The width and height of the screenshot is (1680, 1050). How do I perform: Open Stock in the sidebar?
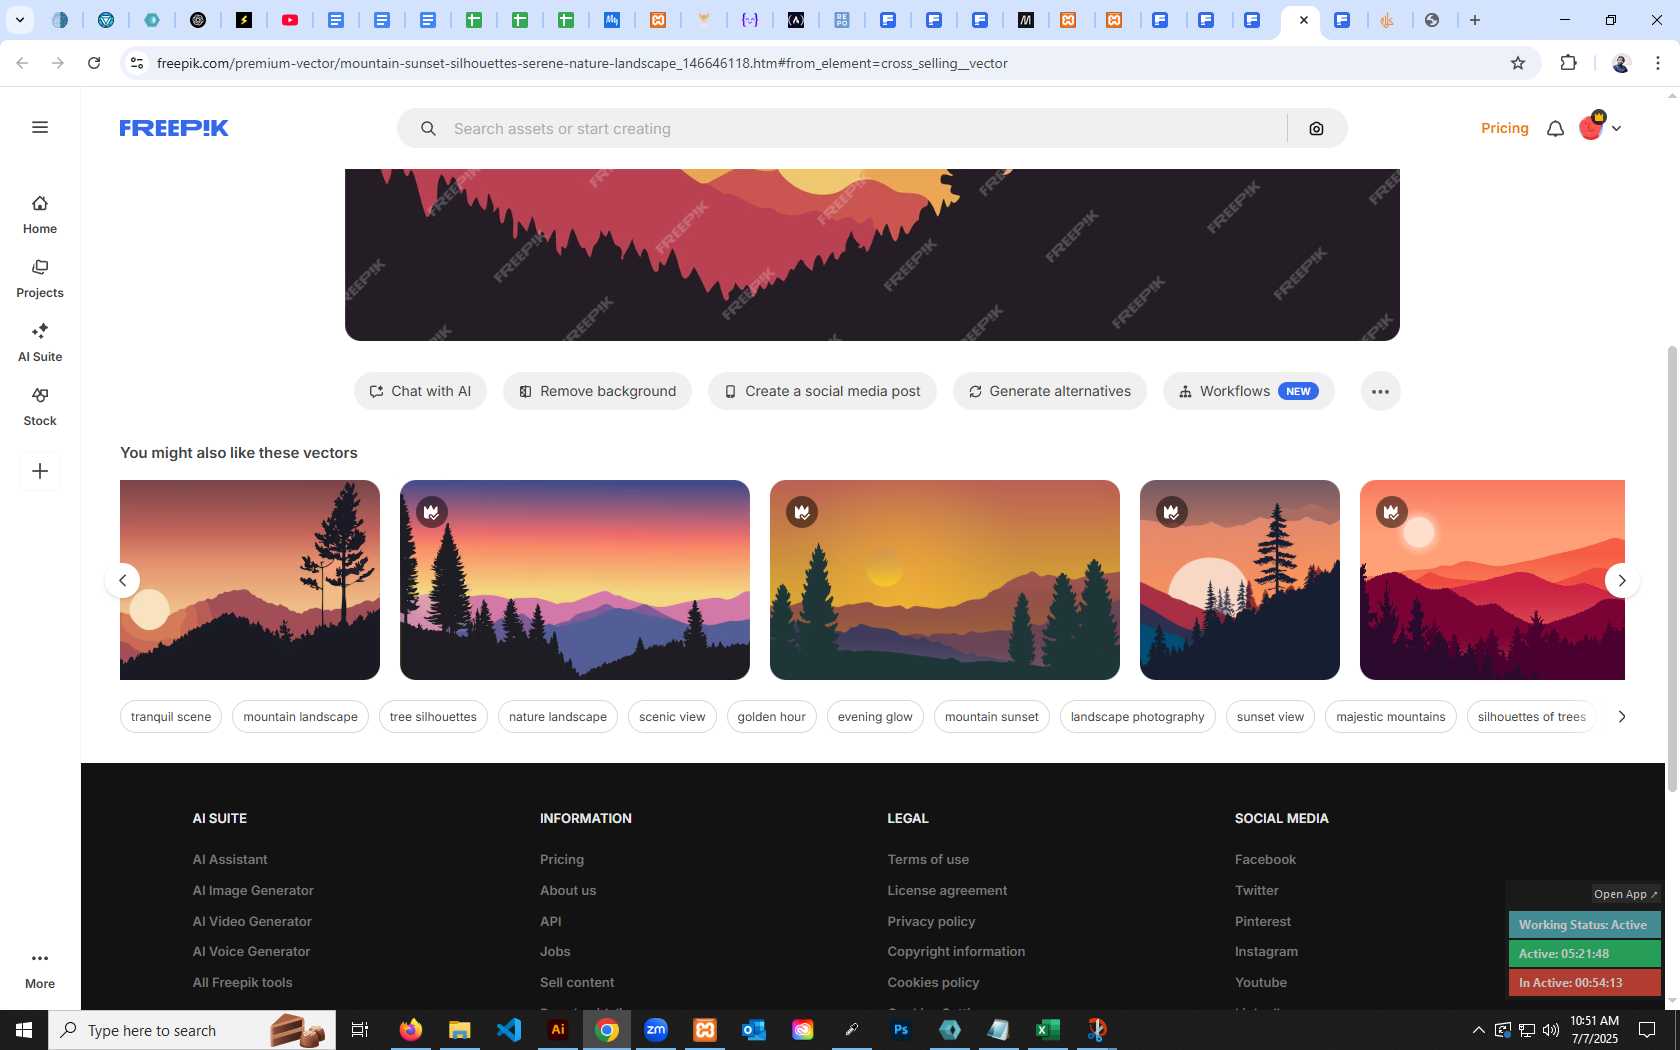pyautogui.click(x=40, y=407)
